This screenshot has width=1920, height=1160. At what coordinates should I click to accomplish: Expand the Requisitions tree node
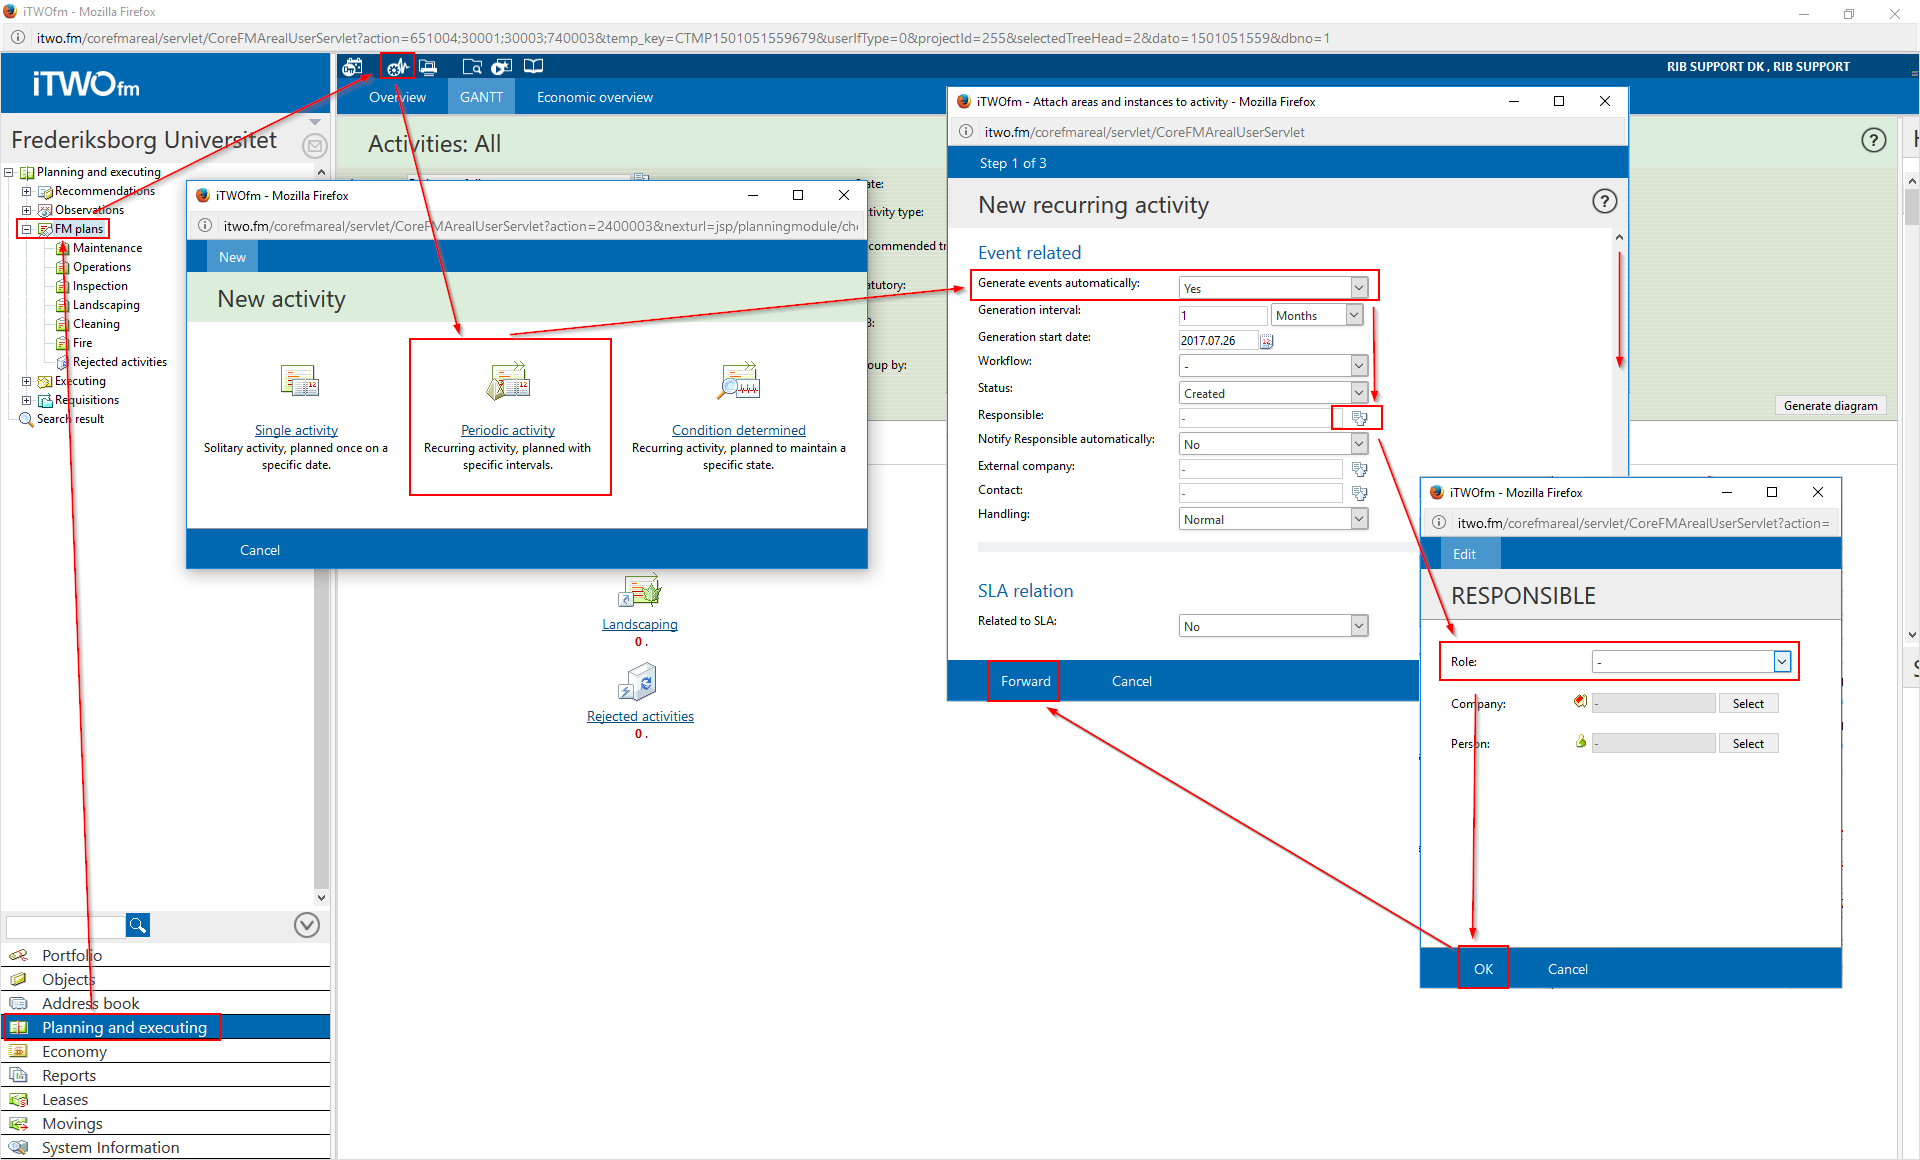pos(27,400)
